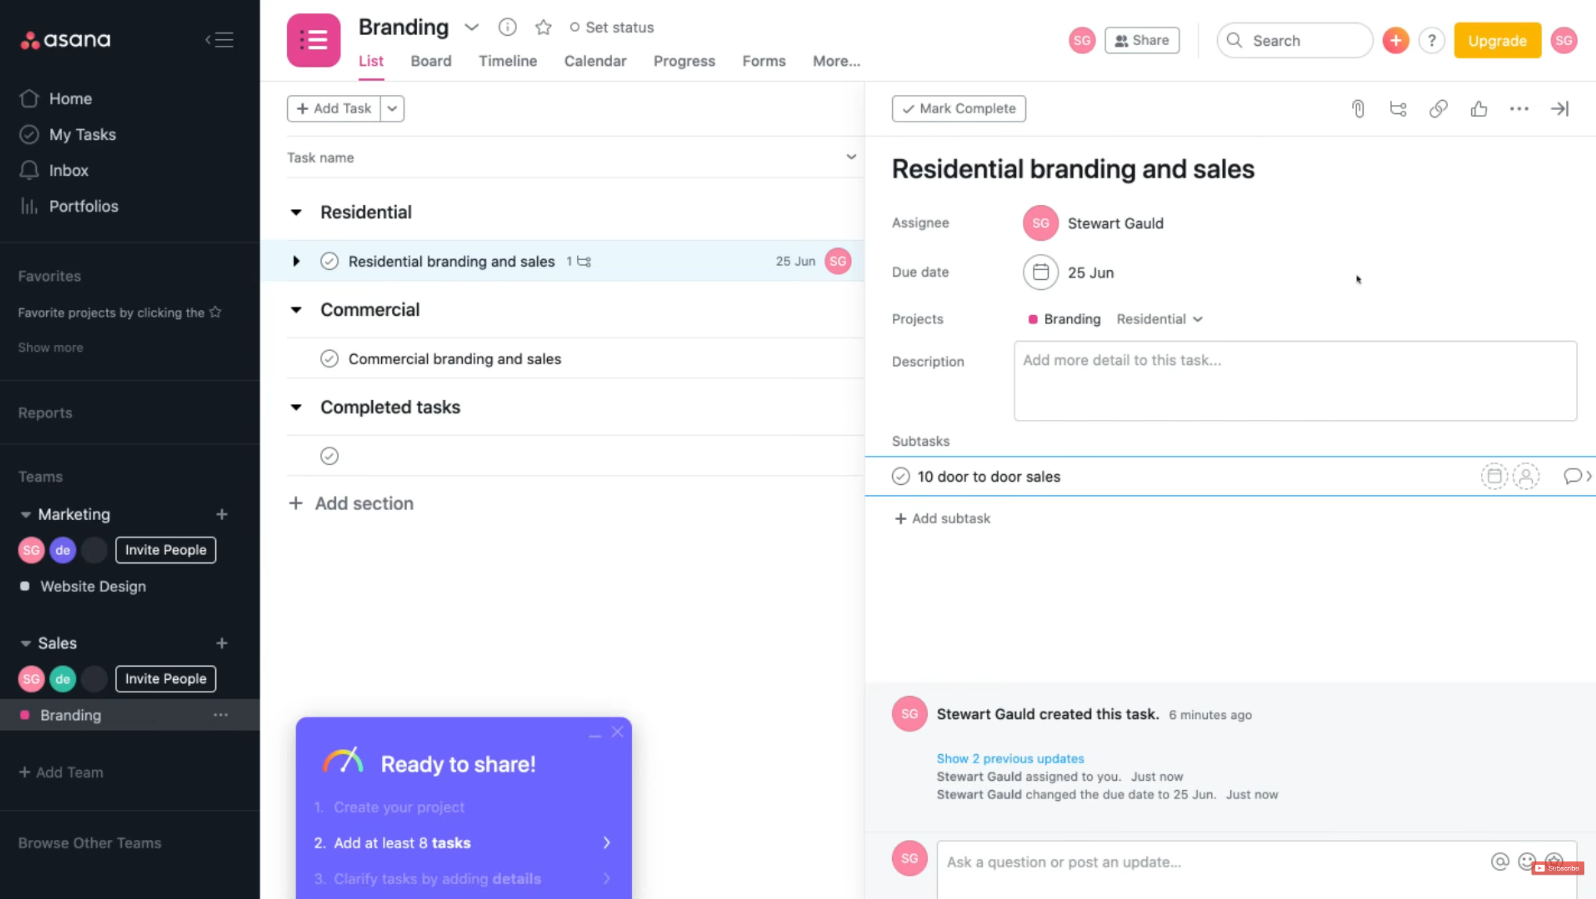Click Add subtask
This screenshot has height=899, width=1596.
[942, 518]
